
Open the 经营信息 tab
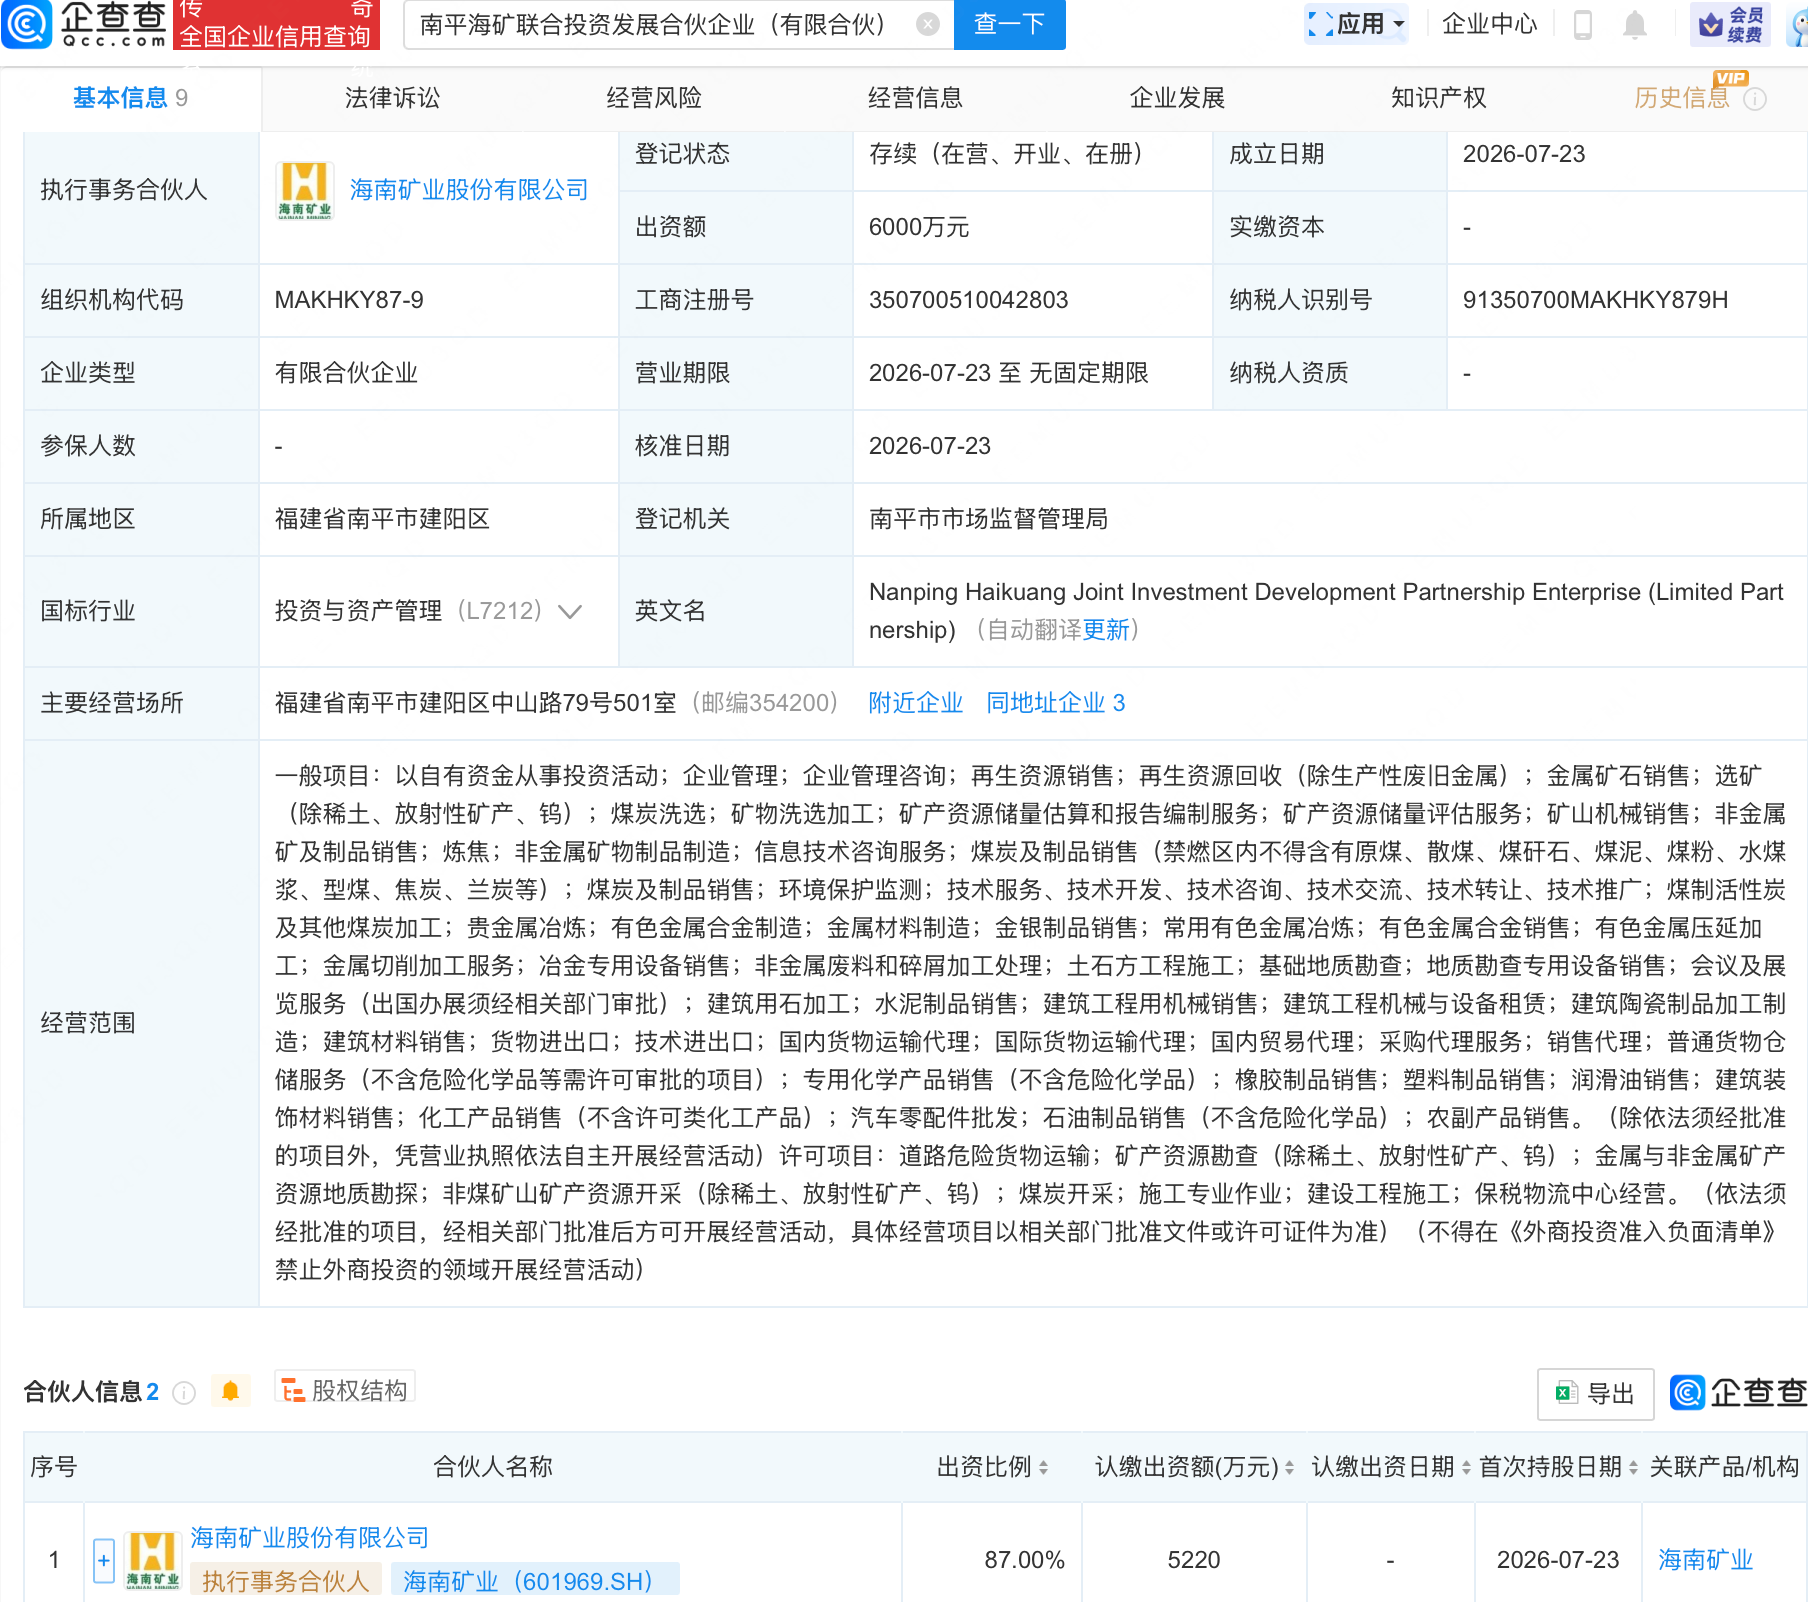[x=915, y=98]
